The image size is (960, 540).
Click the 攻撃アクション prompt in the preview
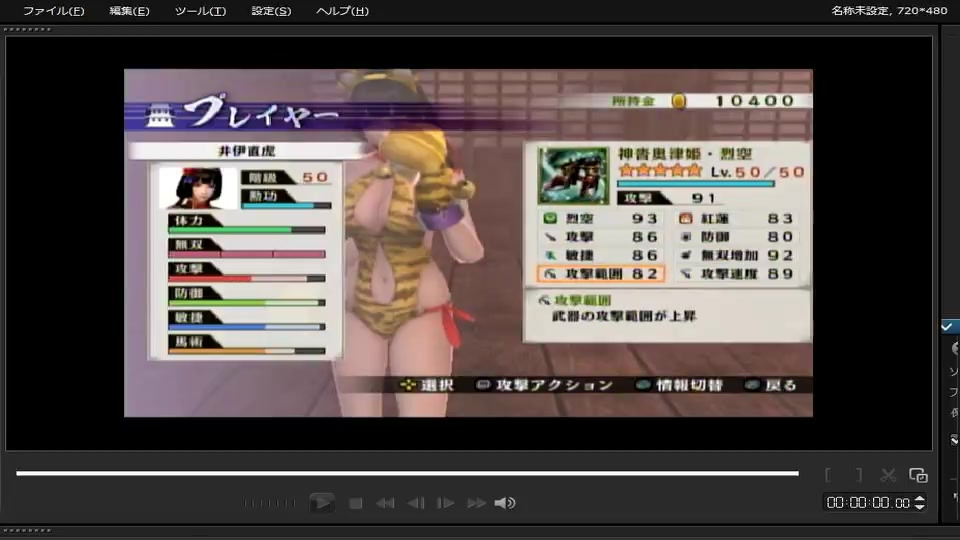(x=545, y=385)
